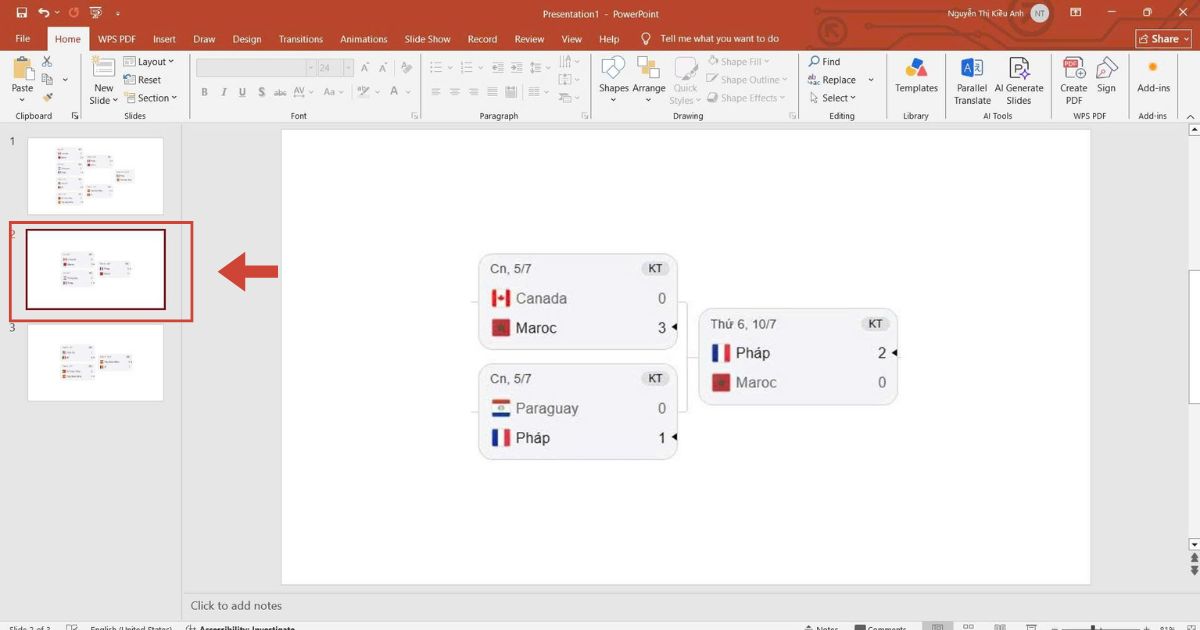
Task: Center text in Paragraph group
Action: point(455,92)
